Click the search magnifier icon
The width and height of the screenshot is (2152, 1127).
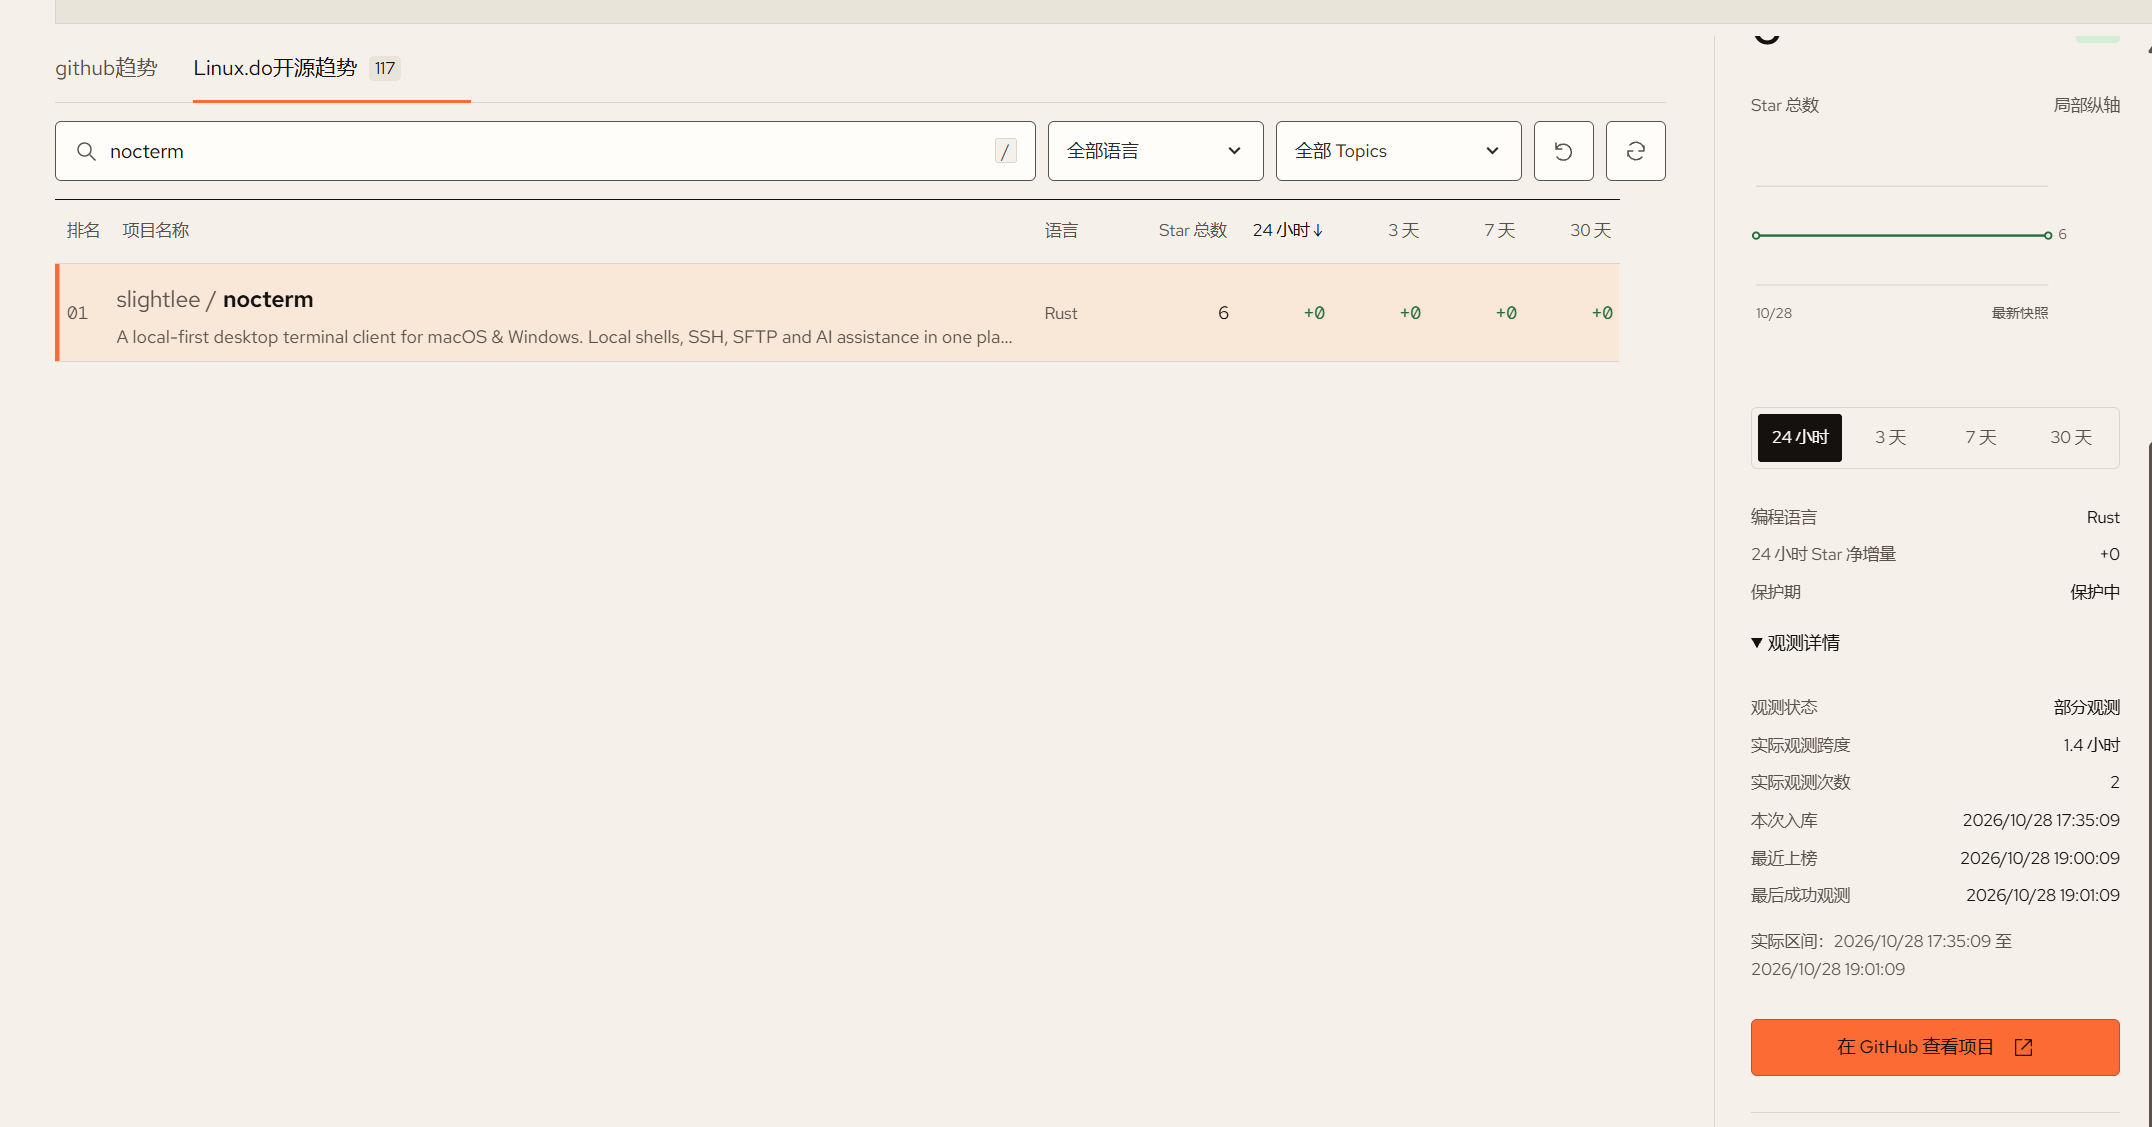tap(86, 151)
